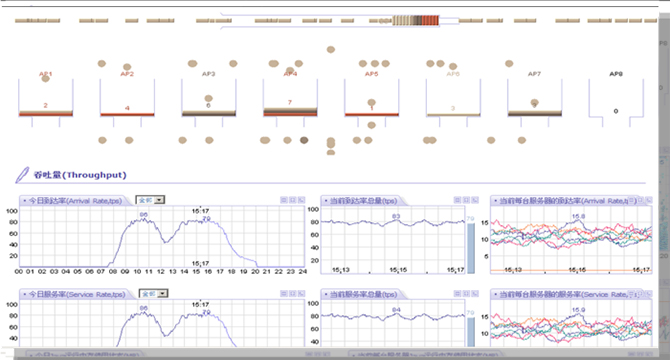670x360 pixels.
Task: Click the 15:17 time marker on Arrival Rate chart
Action: (x=200, y=211)
